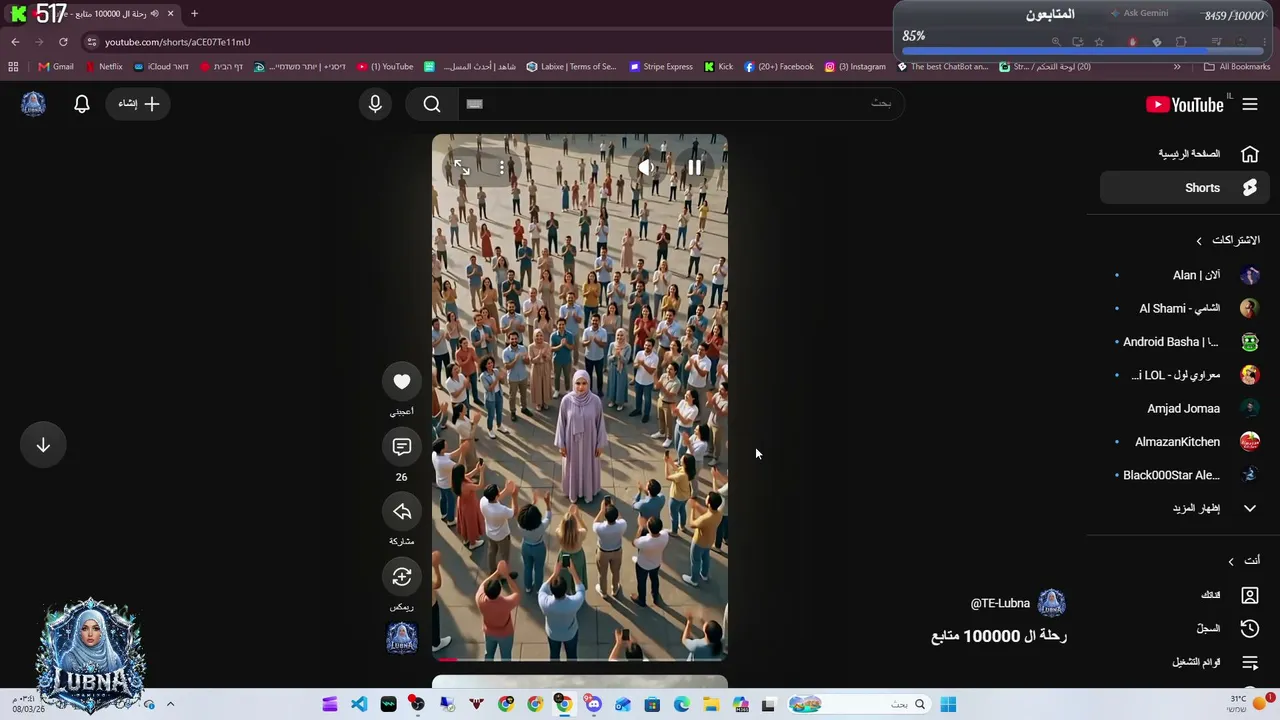This screenshot has width=1280, height=720.
Task: Open the iCloud bookmark
Action: (x=161, y=67)
